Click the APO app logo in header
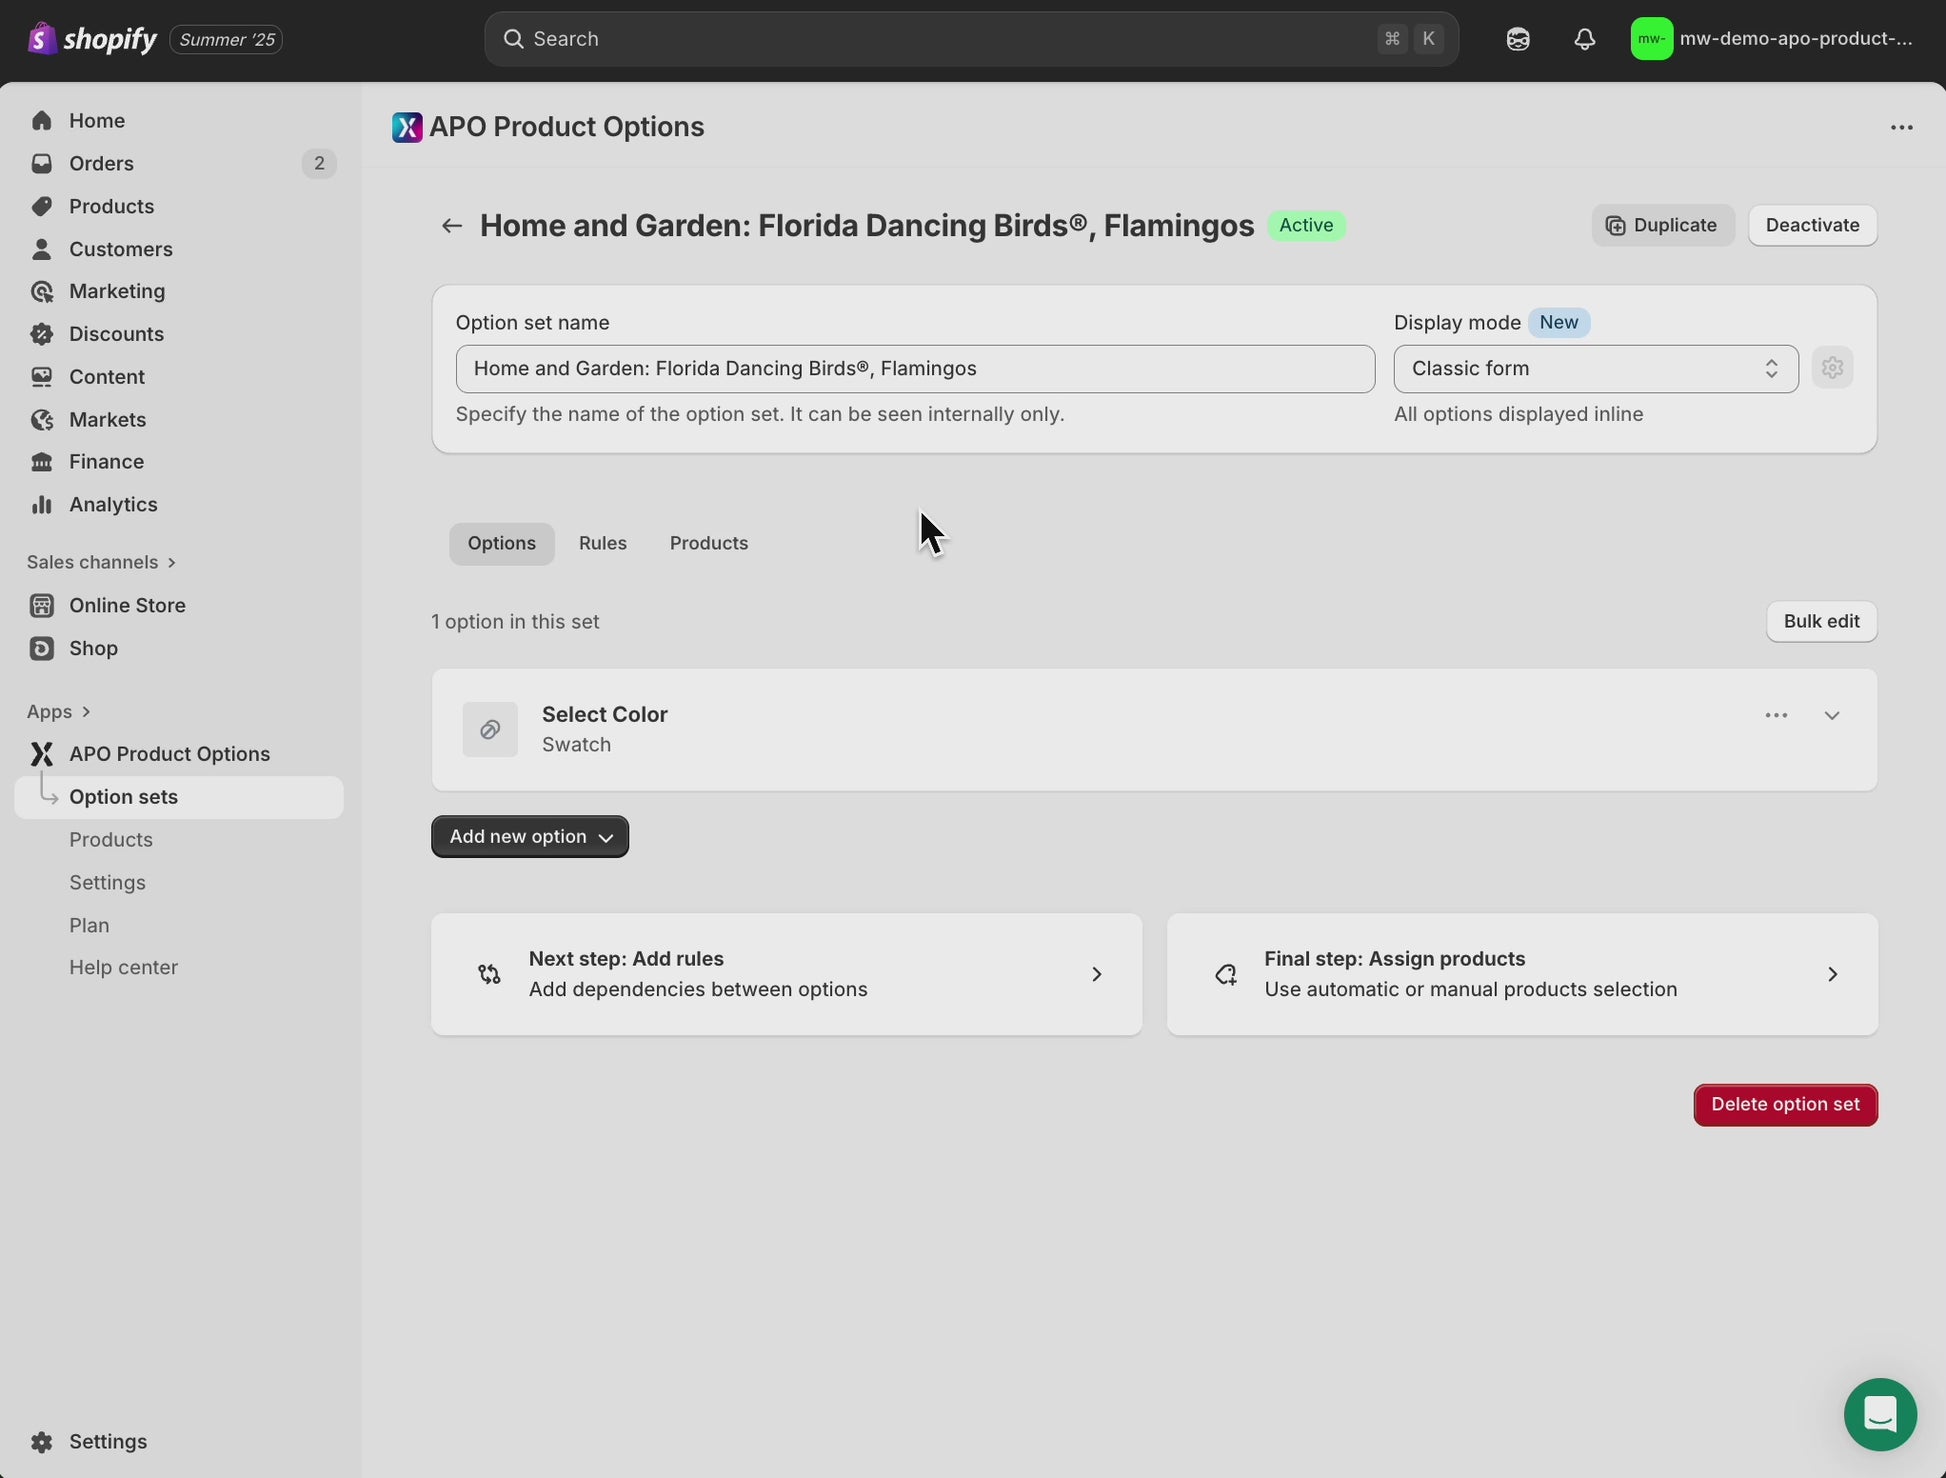This screenshot has height=1478, width=1946. point(407,127)
